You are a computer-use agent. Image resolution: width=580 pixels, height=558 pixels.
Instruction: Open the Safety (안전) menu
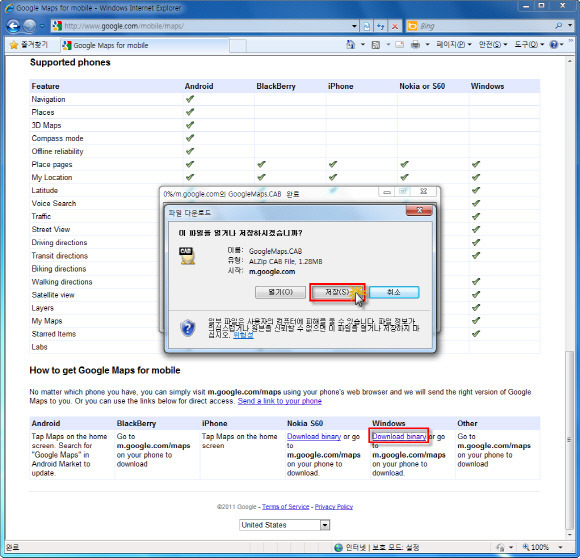(x=493, y=45)
